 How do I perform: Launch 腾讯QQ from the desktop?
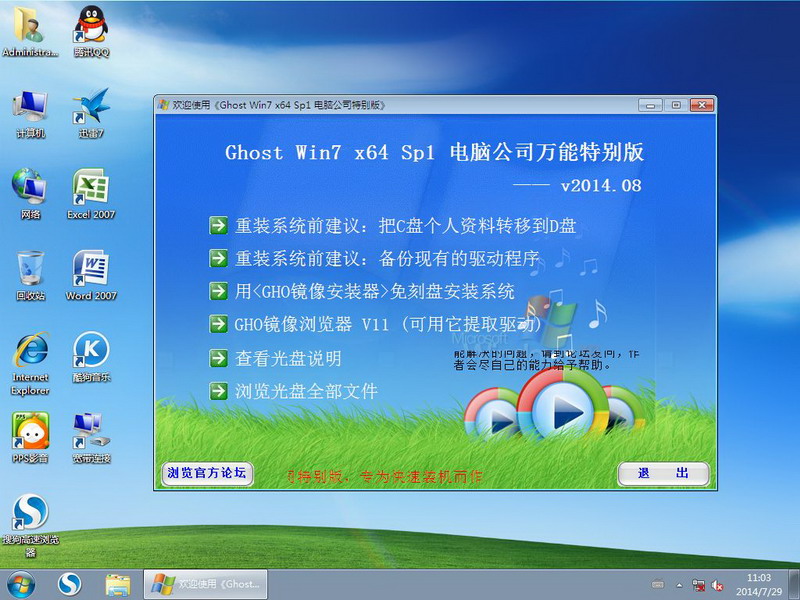point(91,32)
